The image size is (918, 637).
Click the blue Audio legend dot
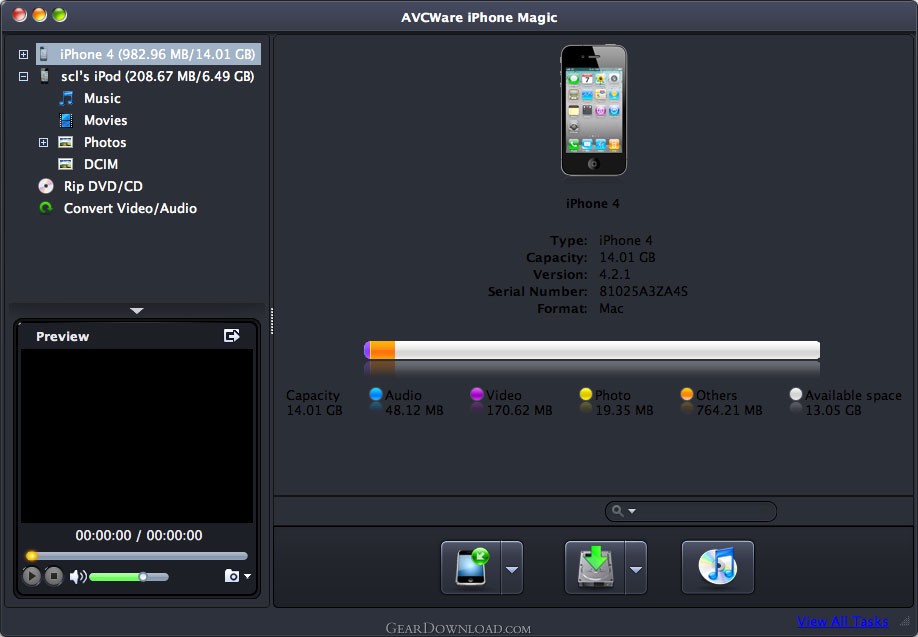coord(376,394)
